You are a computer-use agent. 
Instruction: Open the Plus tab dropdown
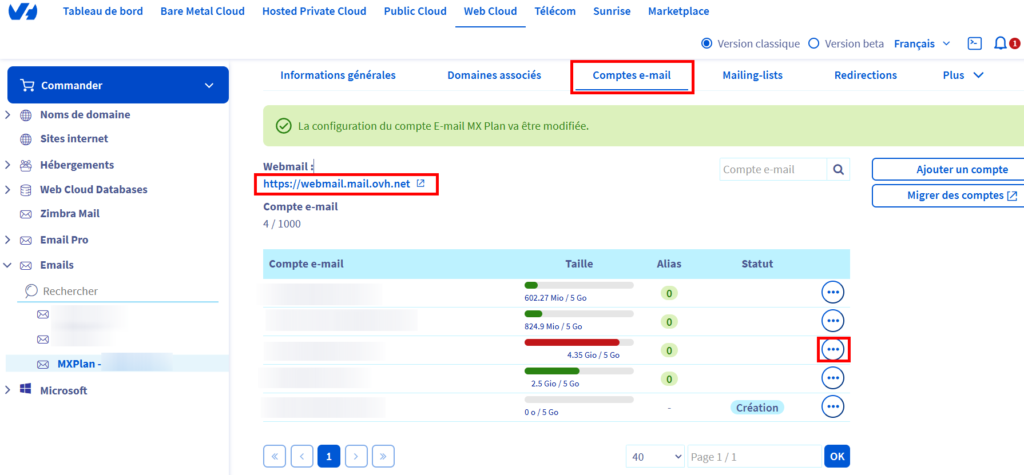963,75
